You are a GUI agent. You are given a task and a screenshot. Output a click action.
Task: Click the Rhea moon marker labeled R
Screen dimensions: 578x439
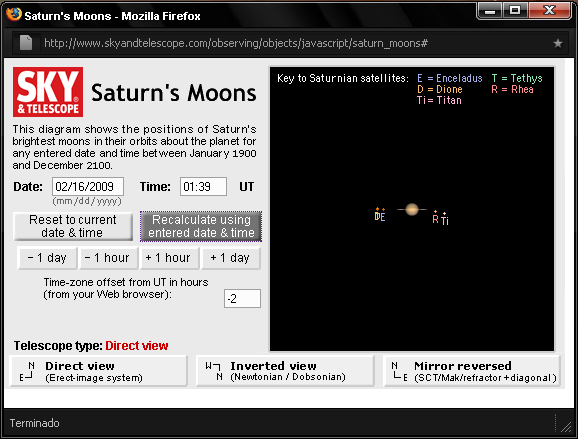435,217
